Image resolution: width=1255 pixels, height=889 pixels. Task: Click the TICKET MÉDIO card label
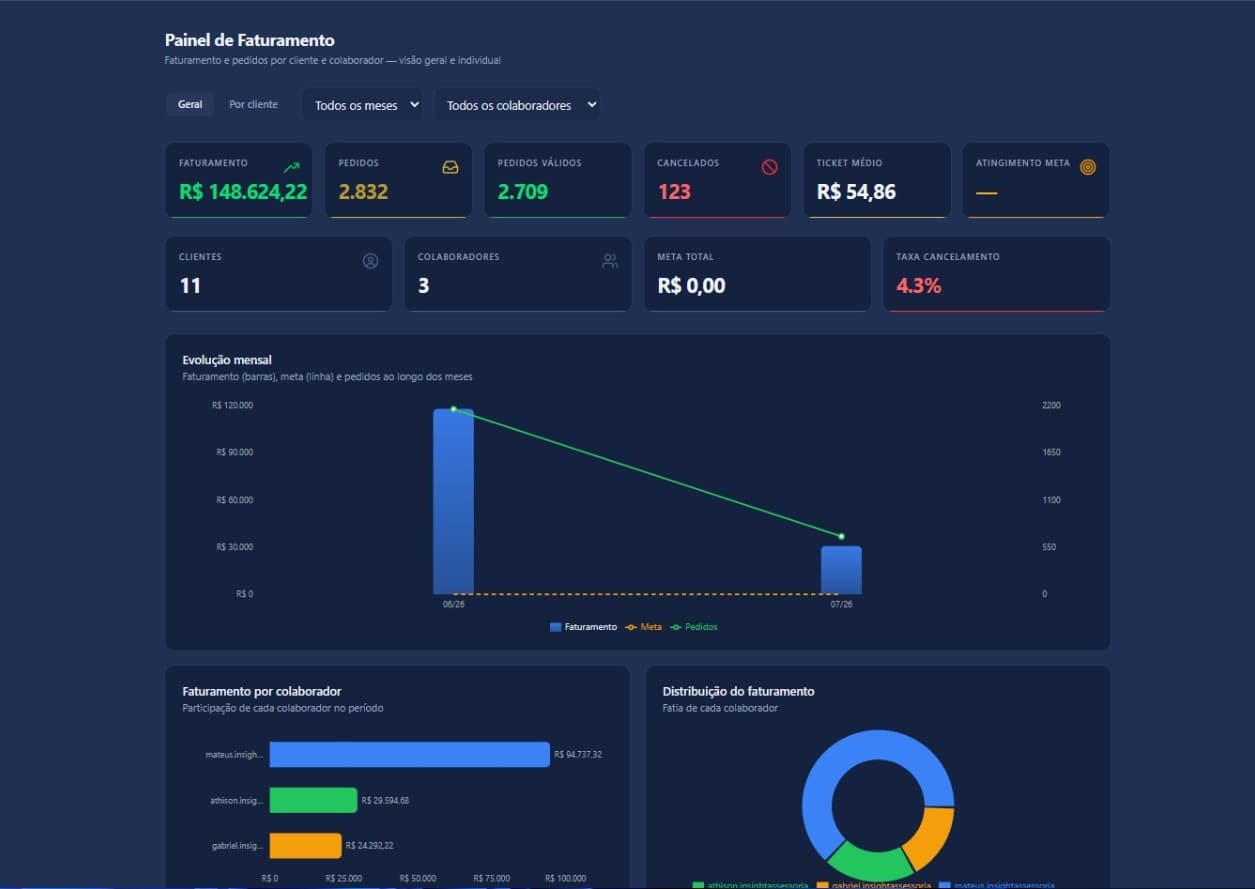[x=849, y=163]
